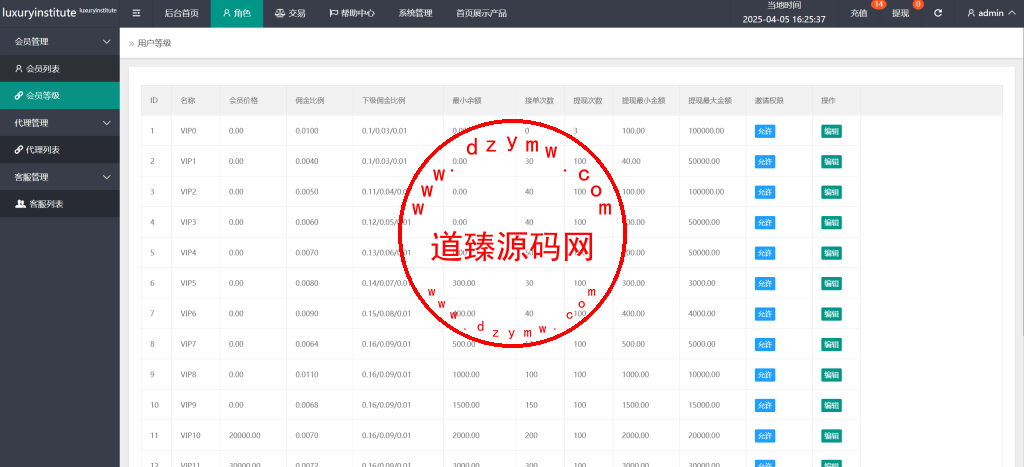
Task: Click 编辑 button for VIP8 row
Action: pyautogui.click(x=831, y=375)
